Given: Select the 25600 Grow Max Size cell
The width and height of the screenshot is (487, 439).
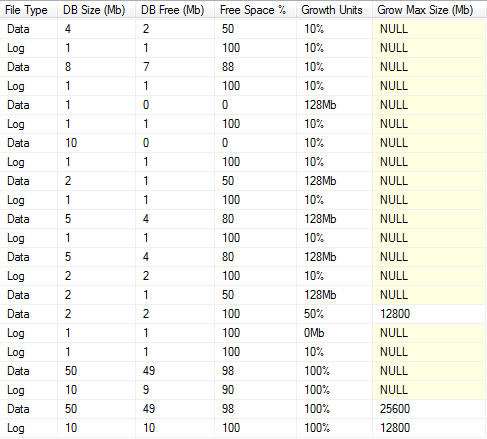Looking at the screenshot, I should (x=429, y=409).
